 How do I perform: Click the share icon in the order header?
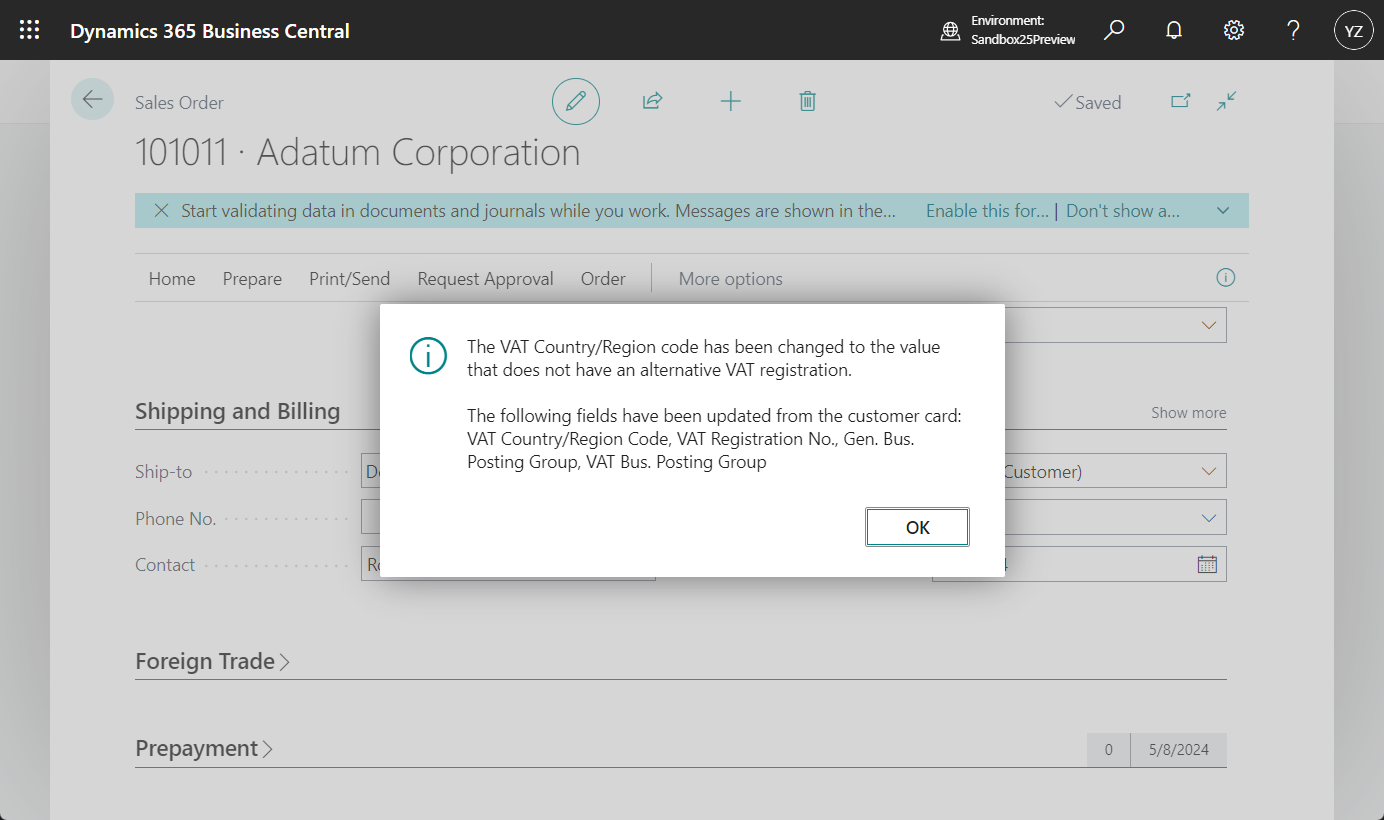click(x=652, y=101)
